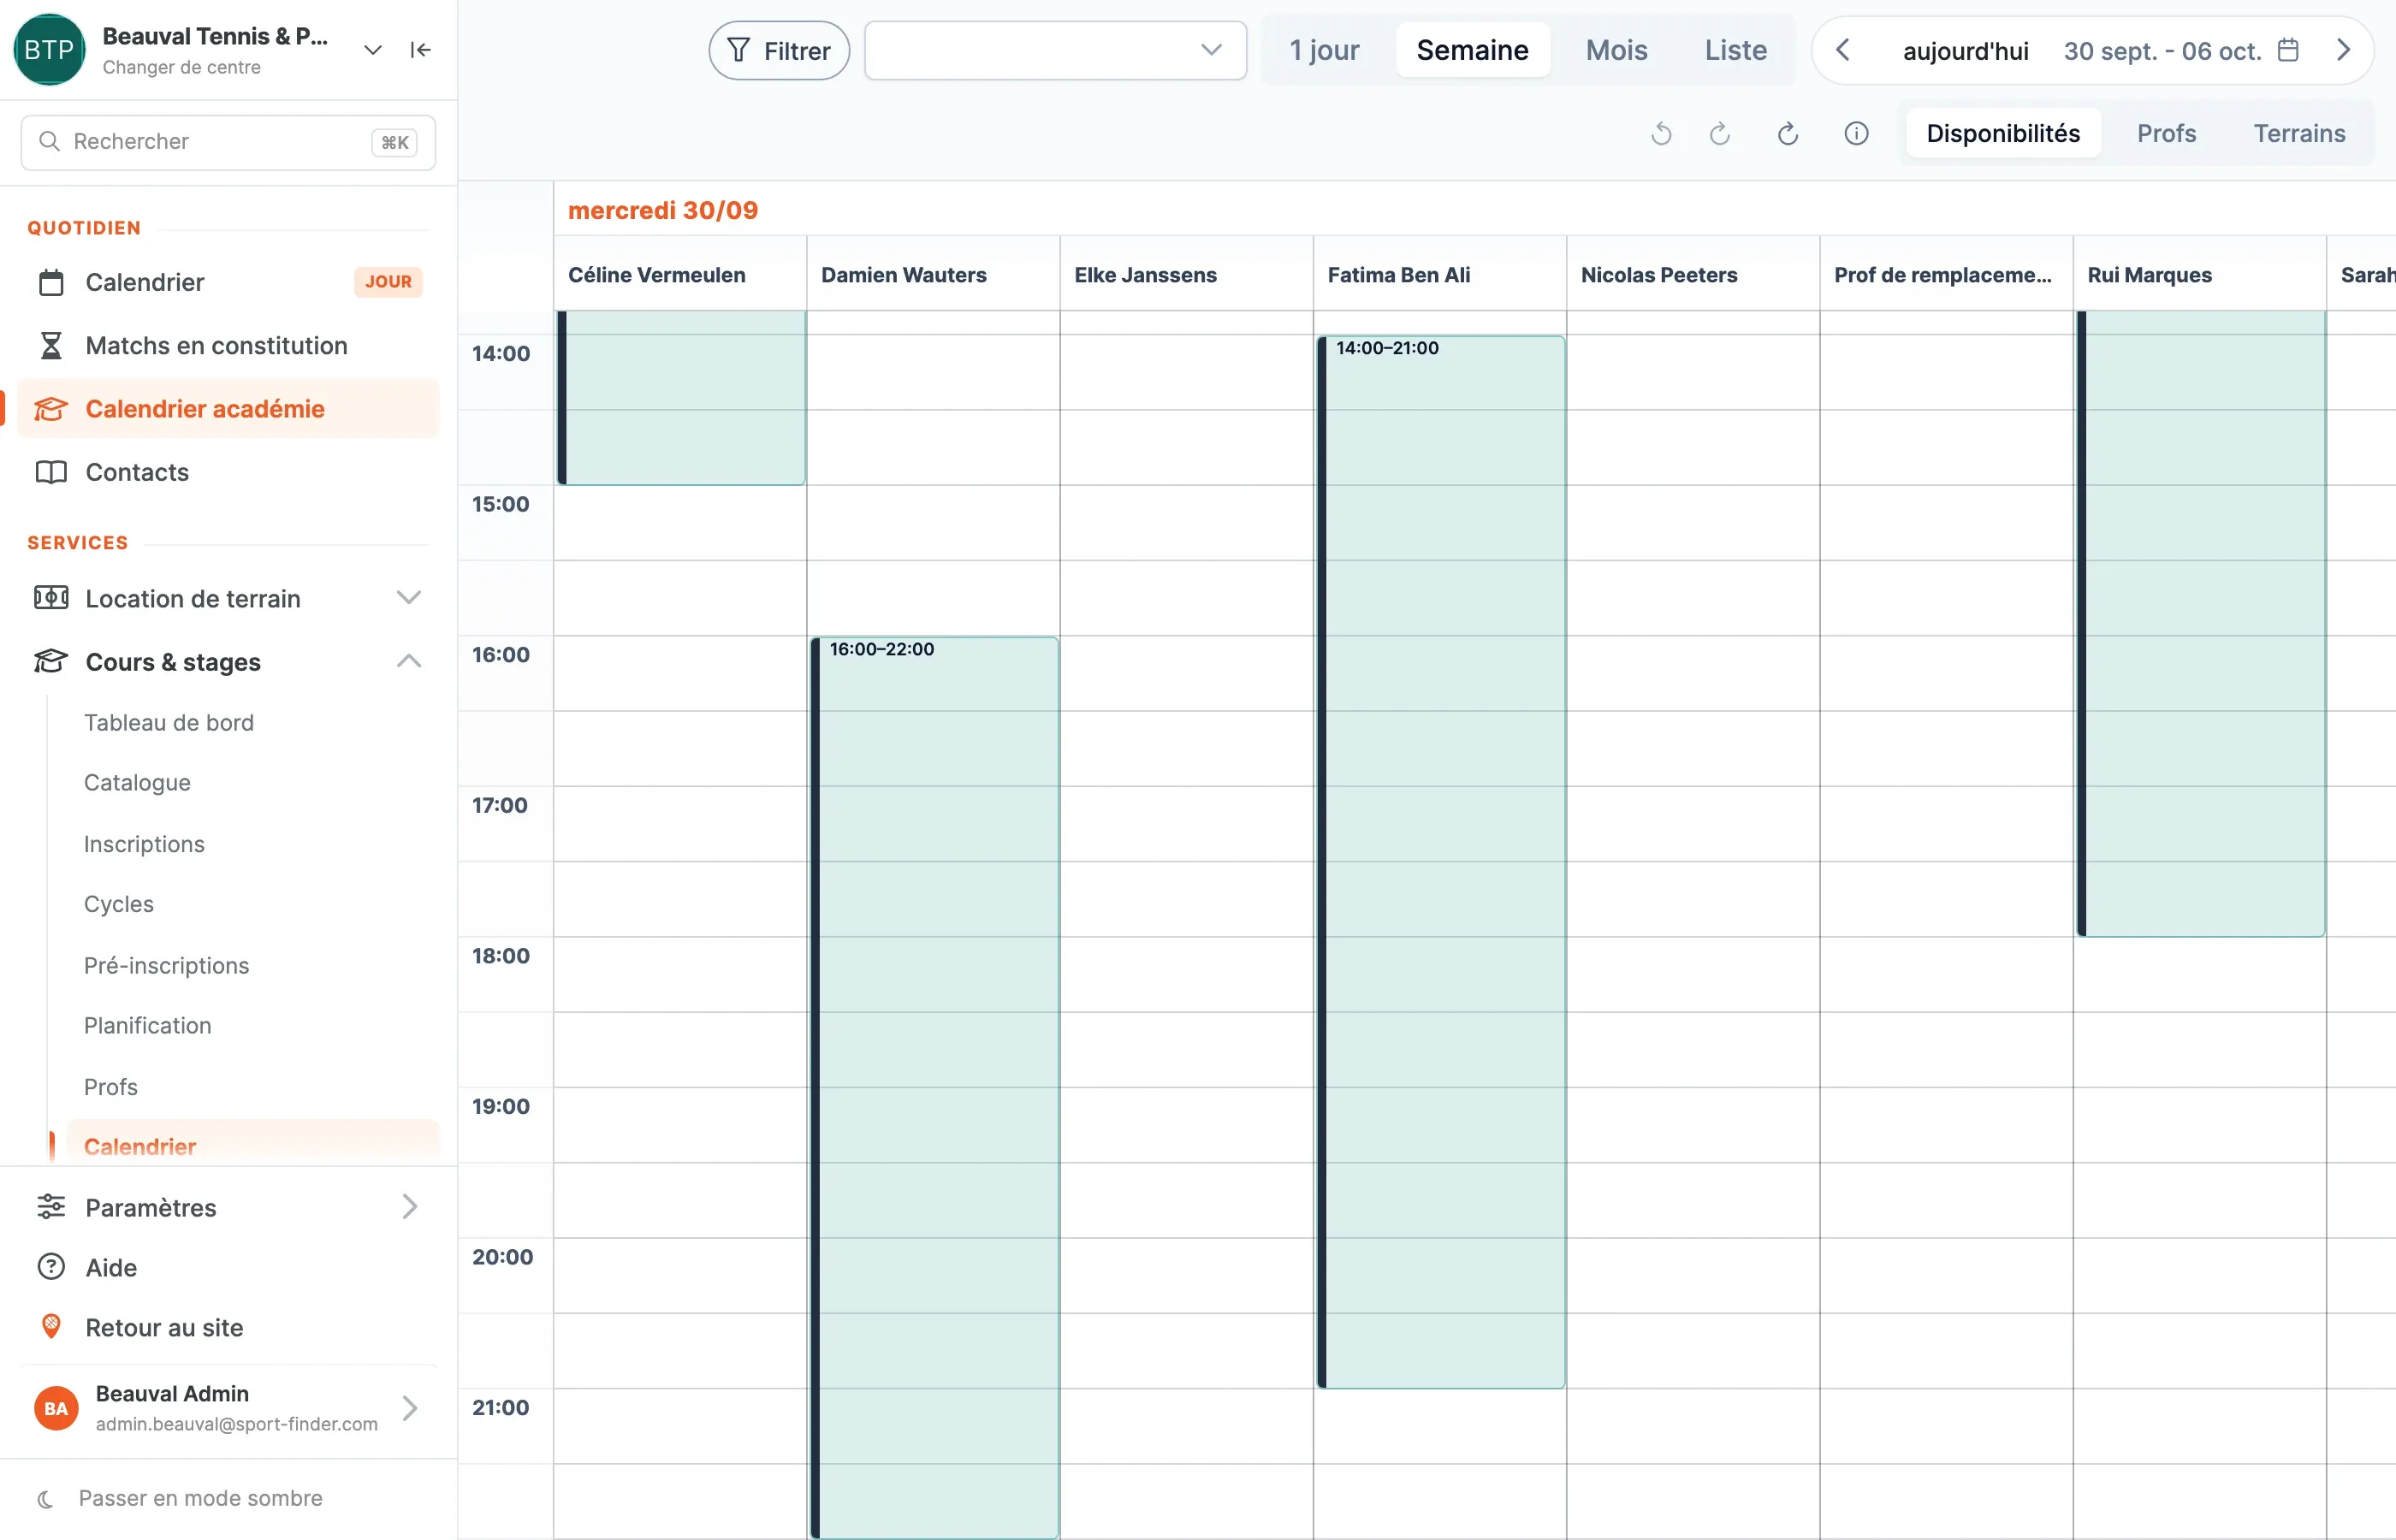Viewport: 2396px width, 1540px height.
Task: Select Damien Wauters 16:00–22:00 availability block
Action: tap(934, 1087)
